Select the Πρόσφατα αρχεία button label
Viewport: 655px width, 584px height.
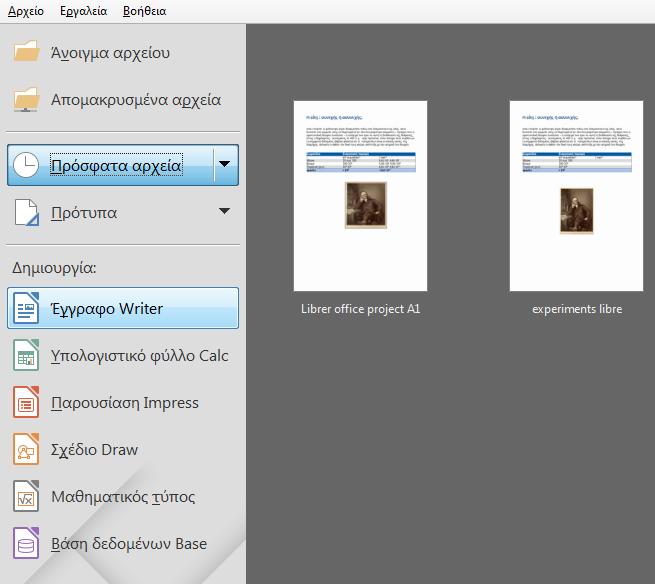117,166
